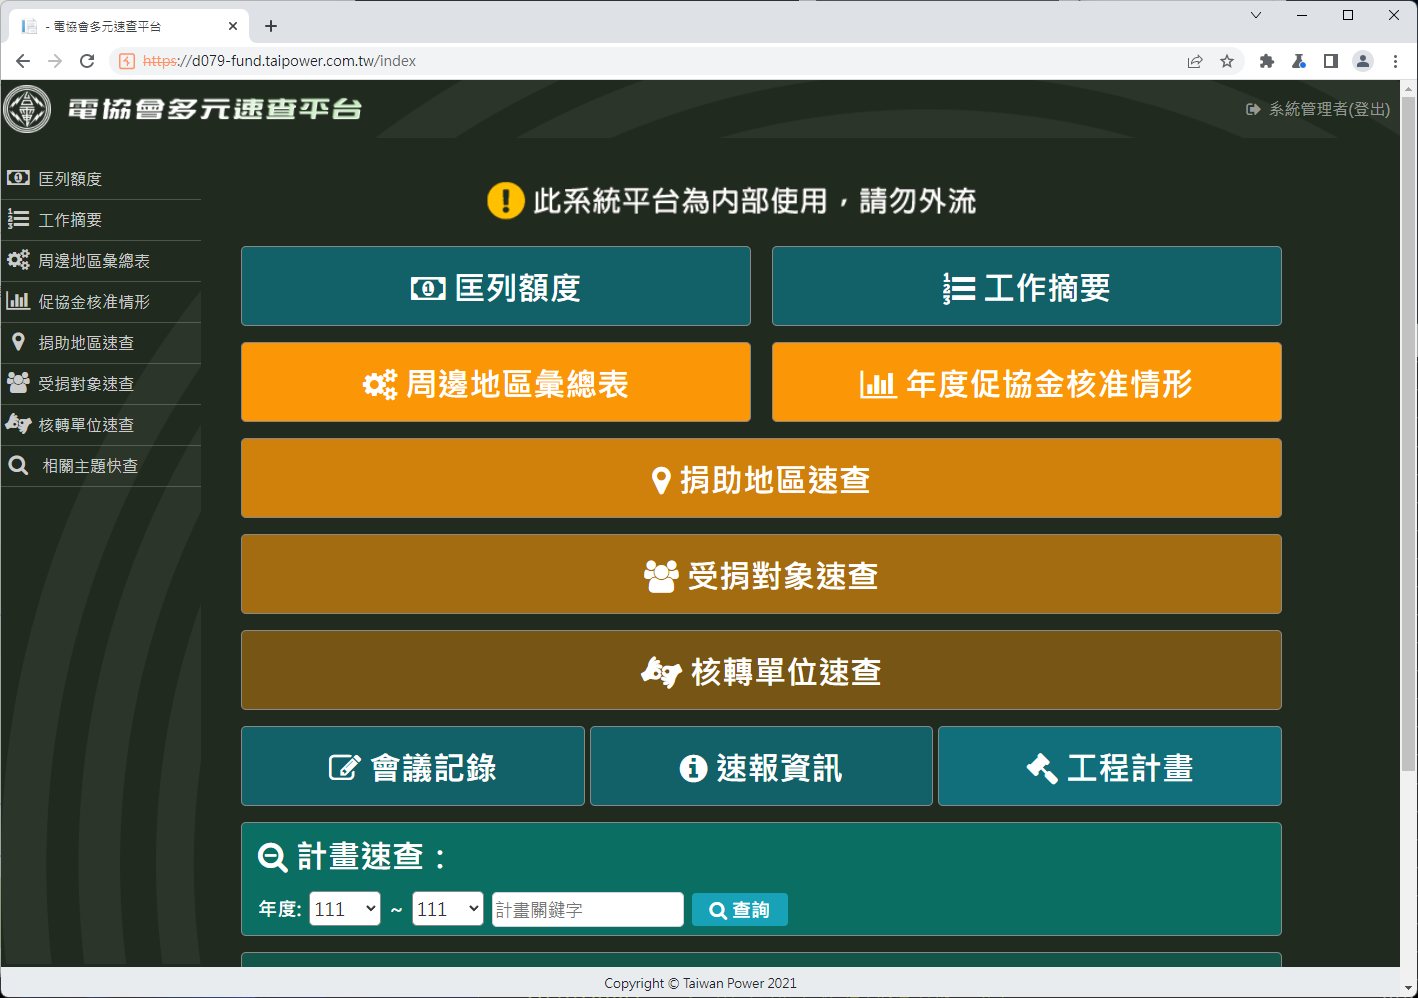Click the orange 周邊地區彙總表 button
The height and width of the screenshot is (998, 1418).
(x=496, y=382)
